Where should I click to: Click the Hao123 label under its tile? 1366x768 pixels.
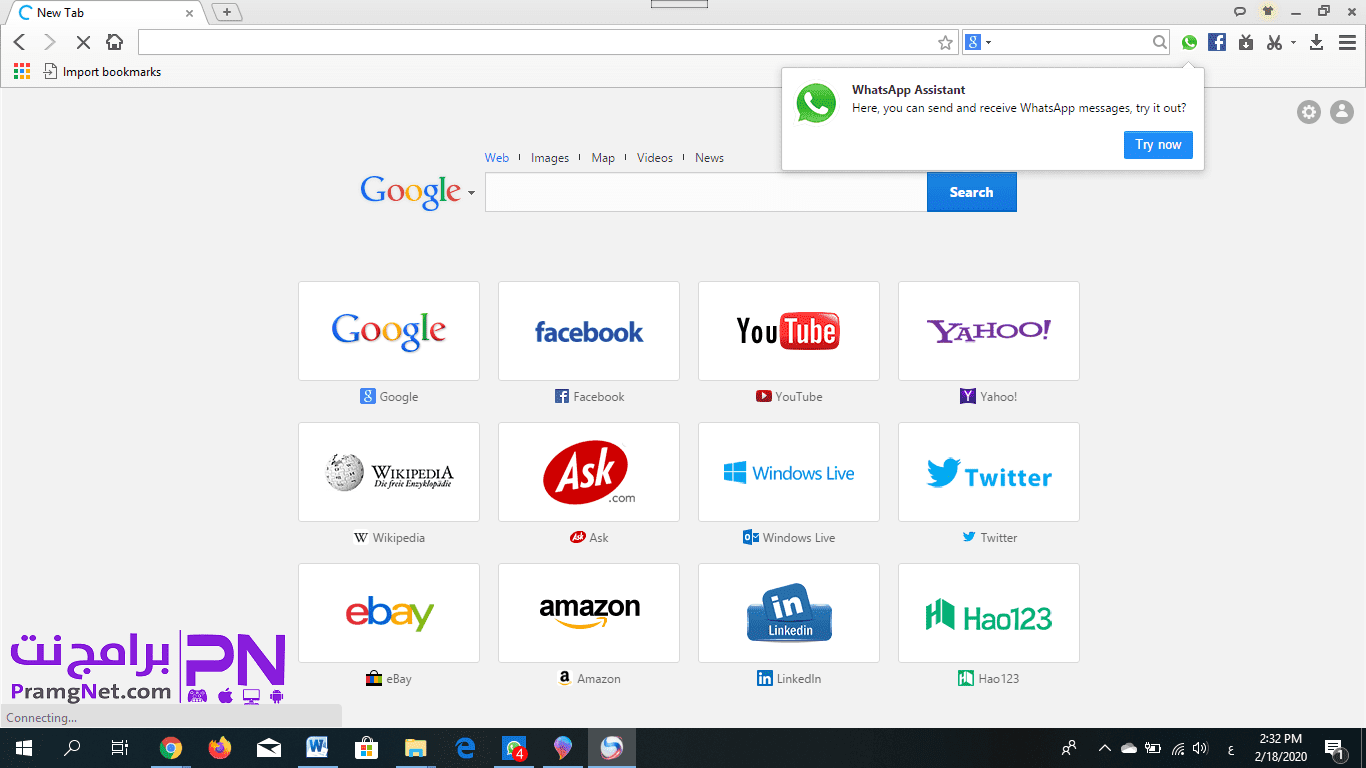999,679
